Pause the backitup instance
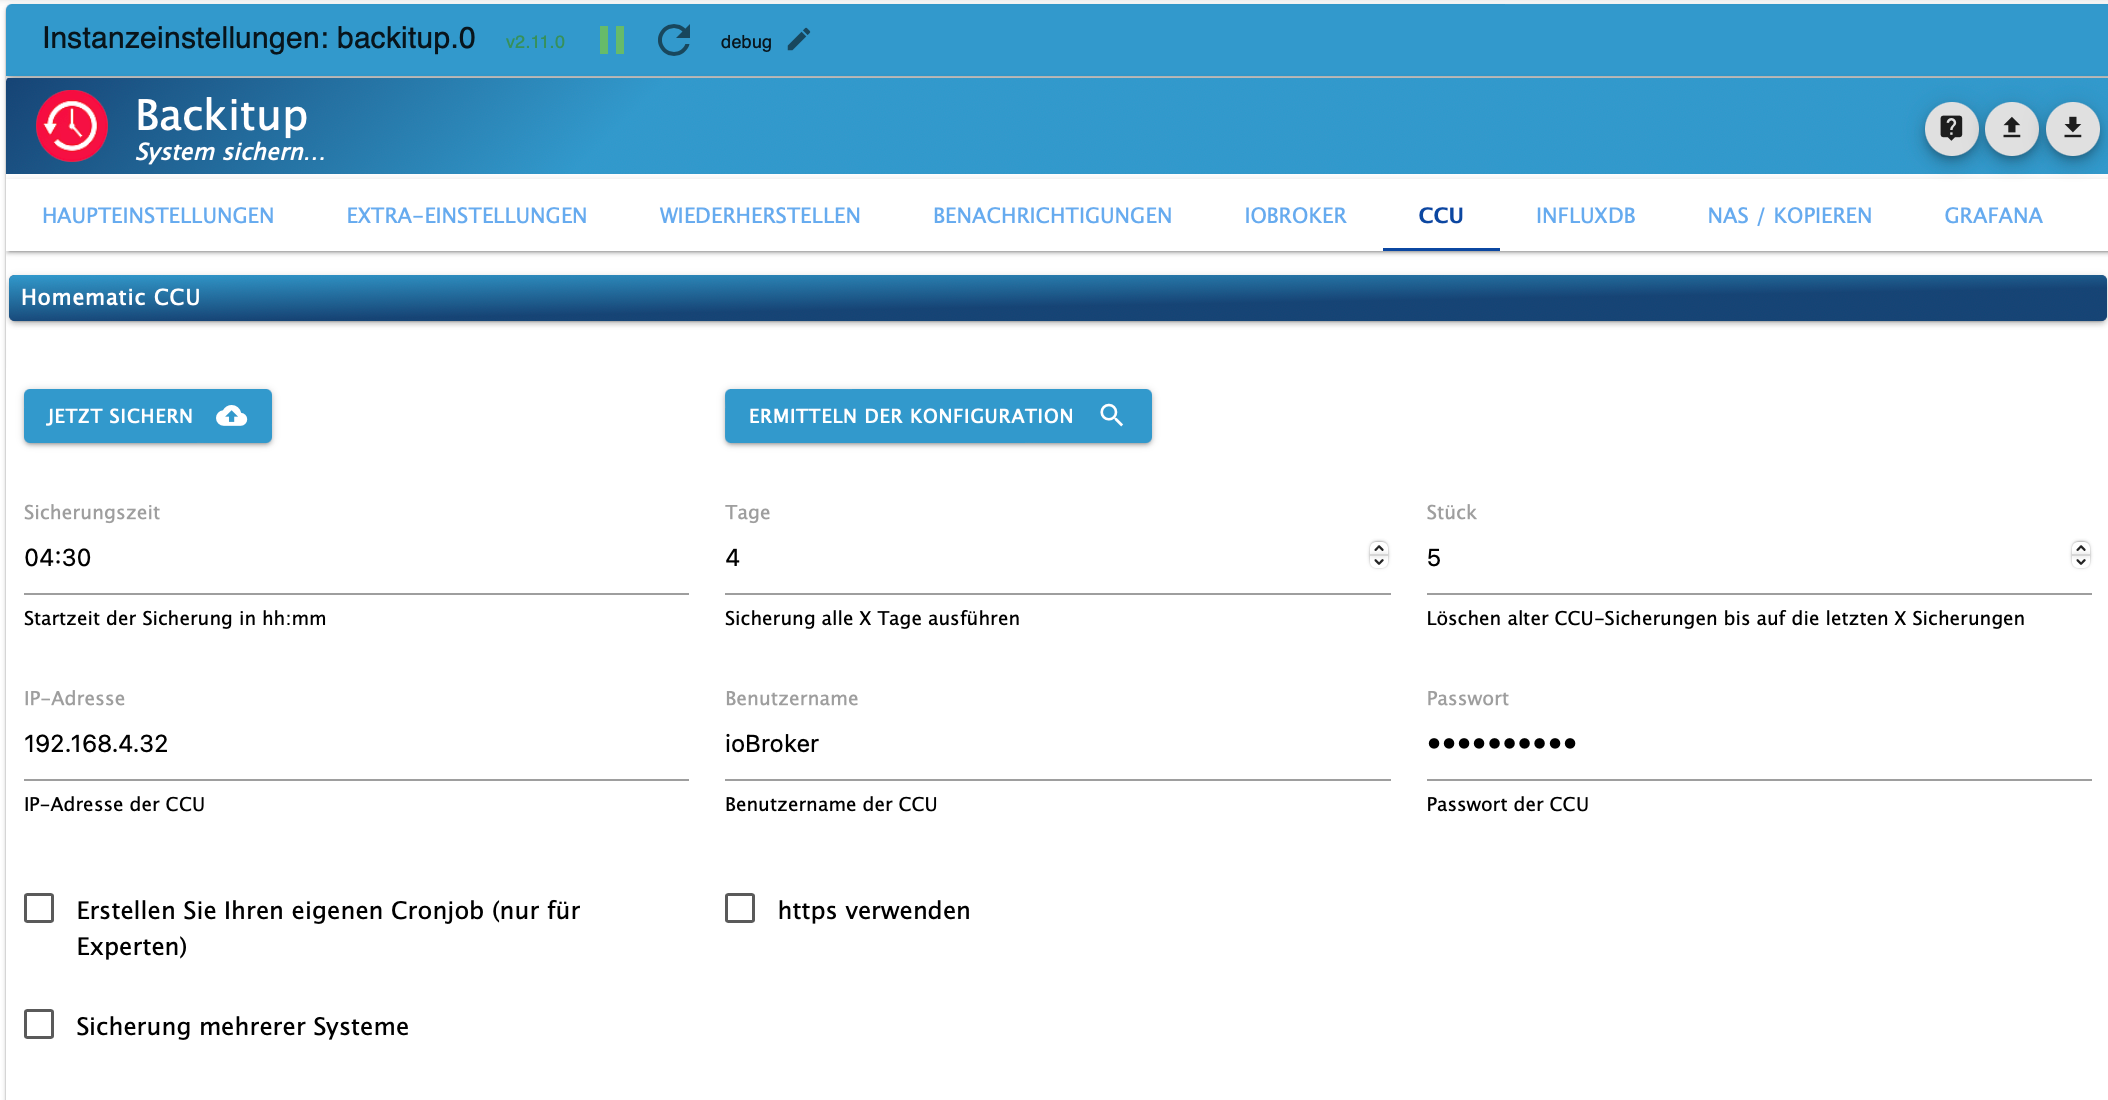2108x1100 pixels. [x=612, y=40]
